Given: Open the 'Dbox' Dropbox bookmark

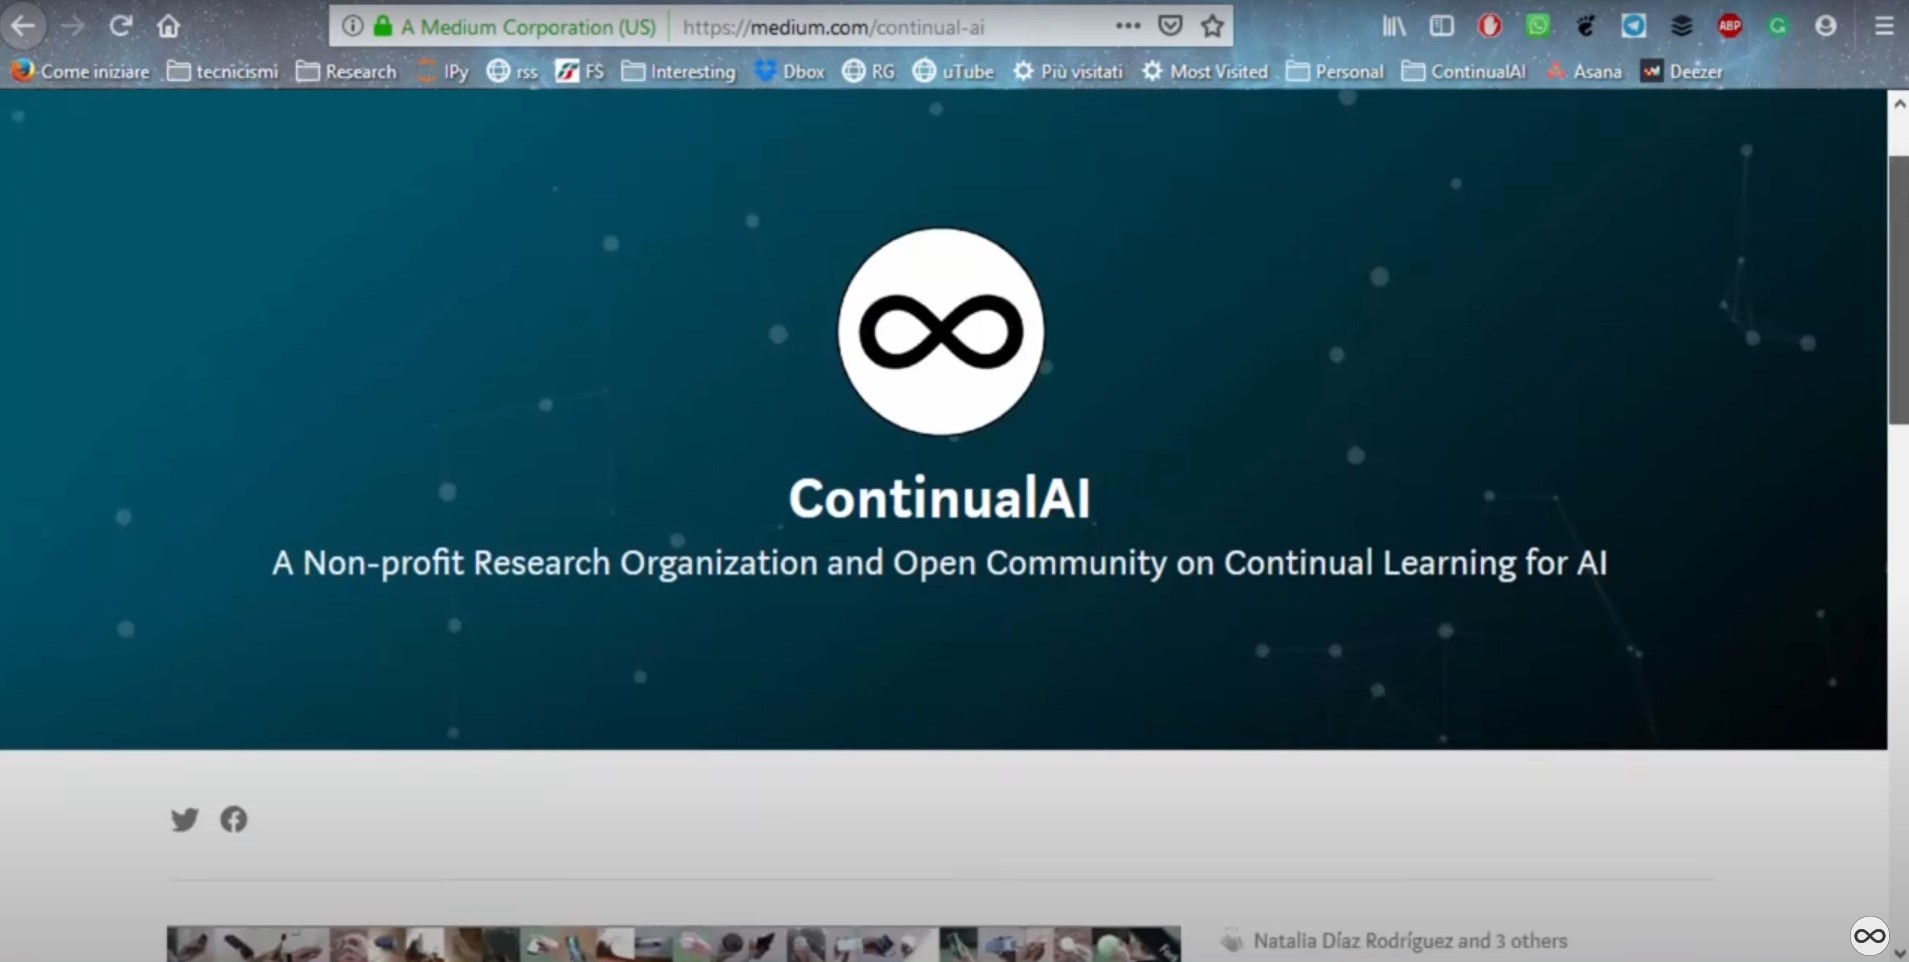Looking at the screenshot, I should pos(789,71).
